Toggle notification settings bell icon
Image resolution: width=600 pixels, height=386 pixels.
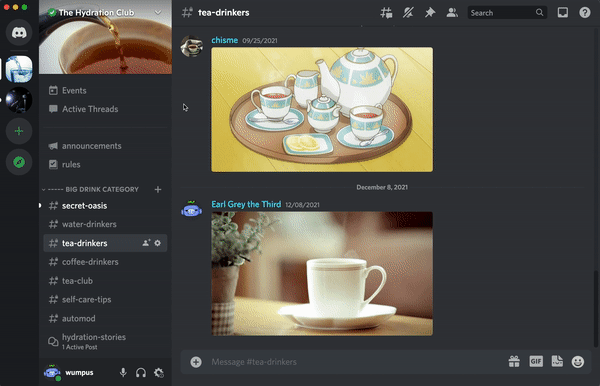pyautogui.click(x=408, y=13)
